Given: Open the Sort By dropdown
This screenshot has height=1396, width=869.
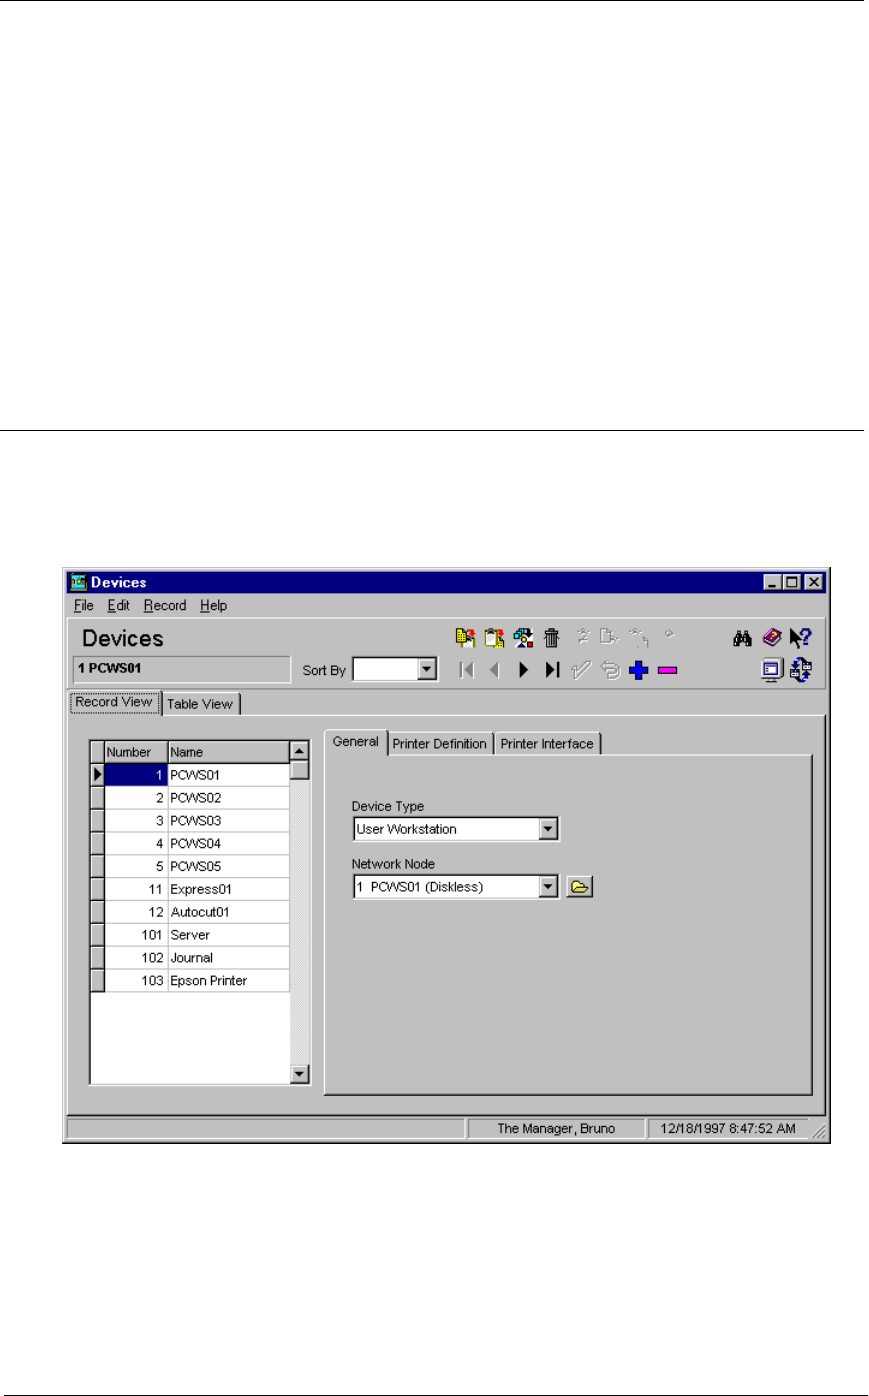Looking at the screenshot, I should pyautogui.click(x=427, y=669).
